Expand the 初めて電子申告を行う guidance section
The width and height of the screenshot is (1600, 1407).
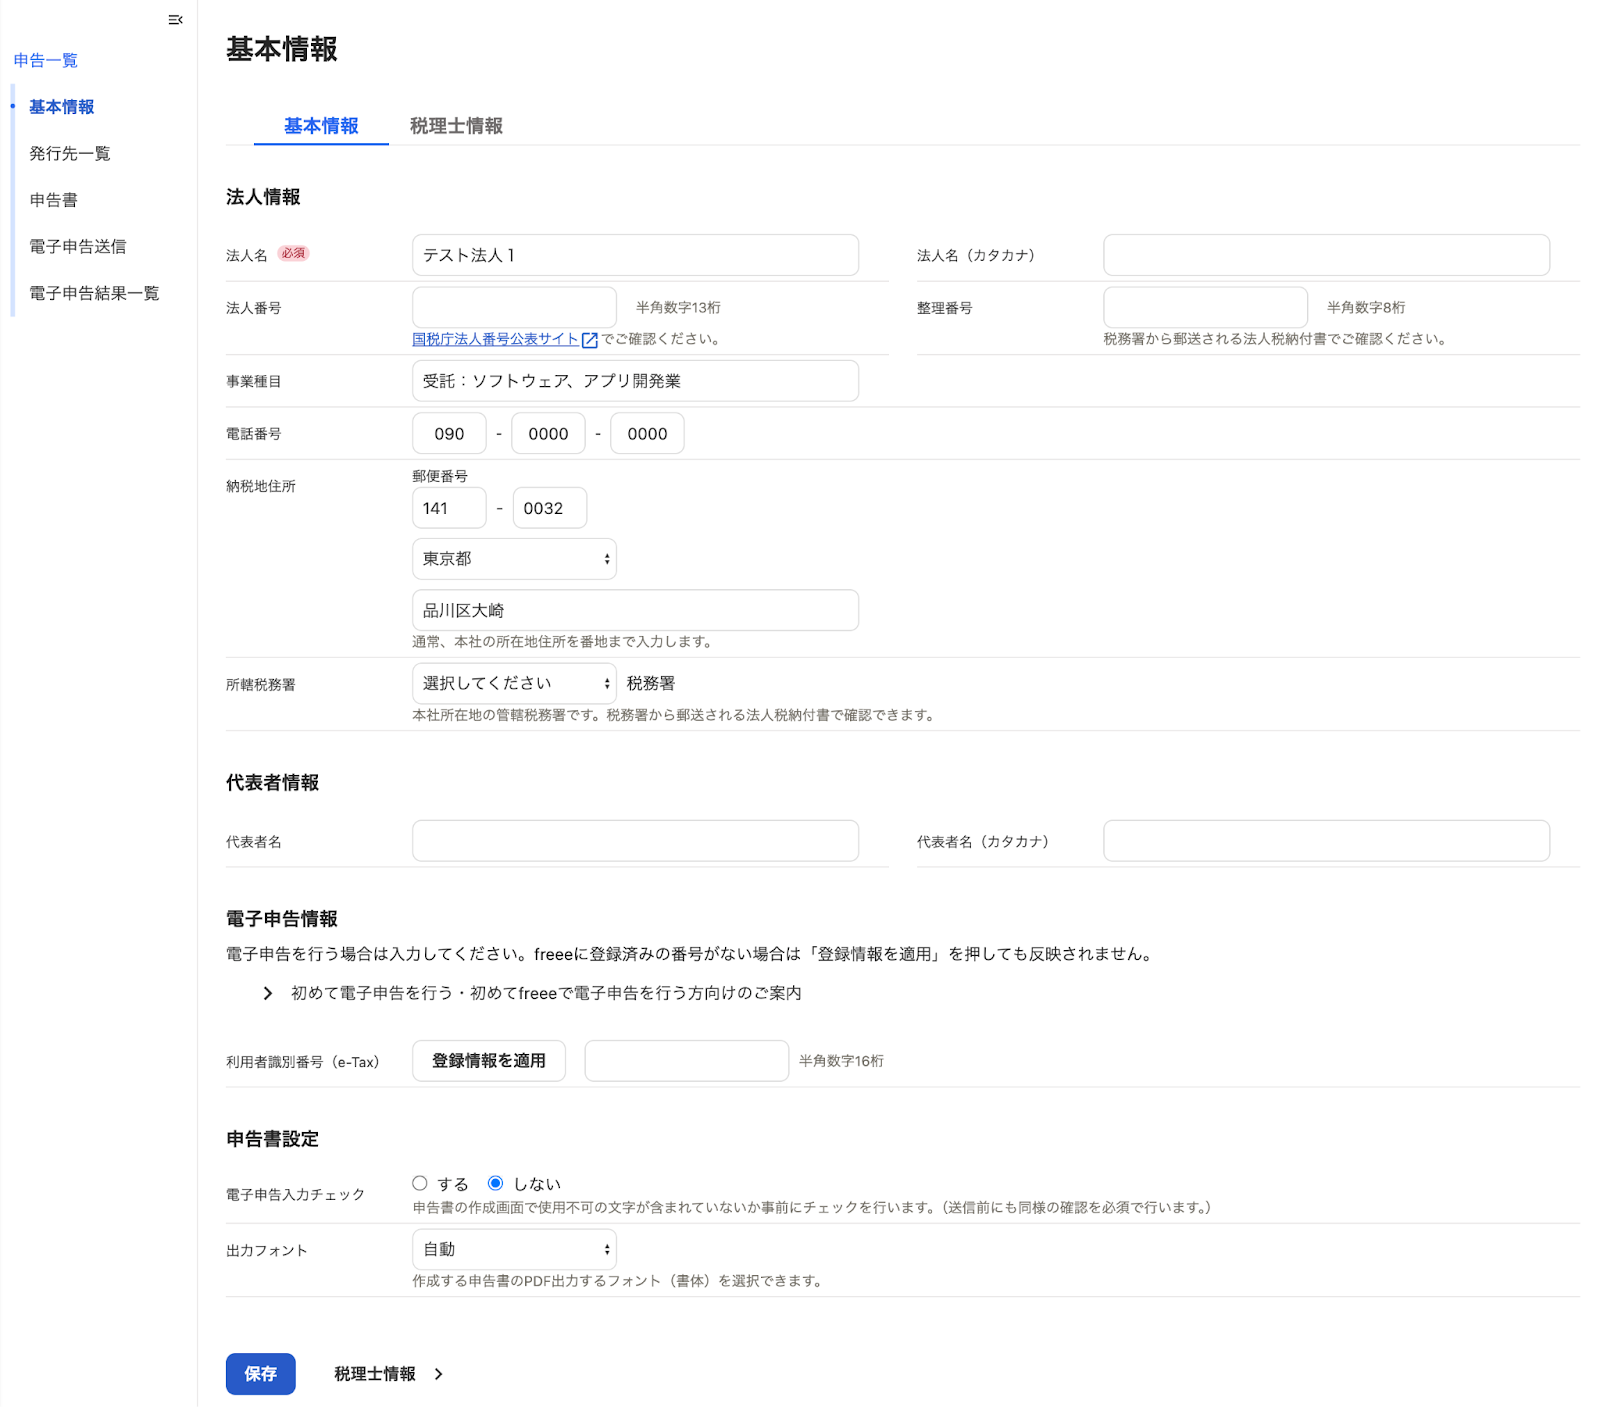point(531,993)
